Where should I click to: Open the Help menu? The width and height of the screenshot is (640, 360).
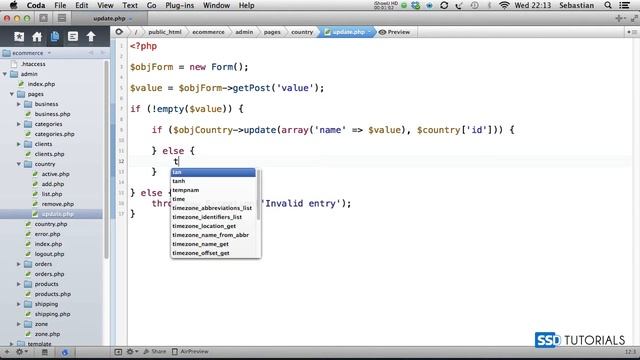pyautogui.click(x=246, y=5)
